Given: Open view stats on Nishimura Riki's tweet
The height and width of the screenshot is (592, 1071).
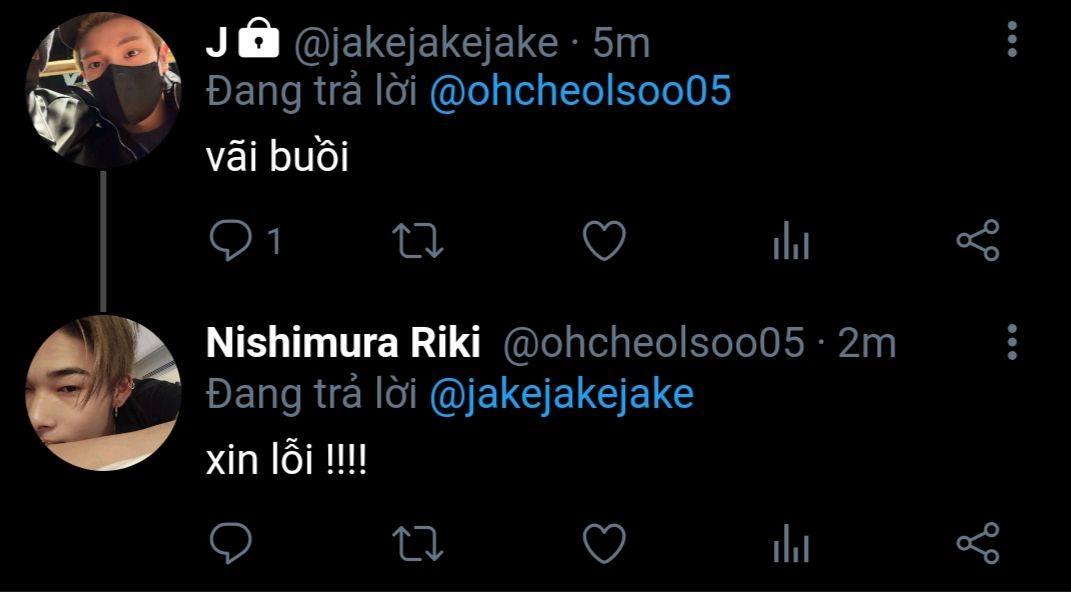Looking at the screenshot, I should tap(791, 544).
